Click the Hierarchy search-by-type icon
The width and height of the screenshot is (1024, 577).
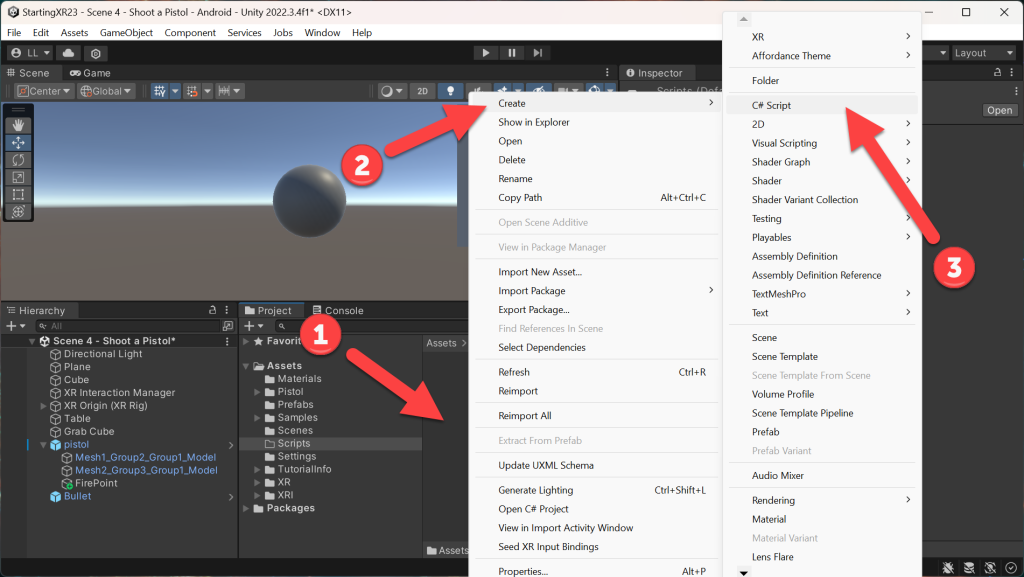pyautogui.click(x=228, y=326)
